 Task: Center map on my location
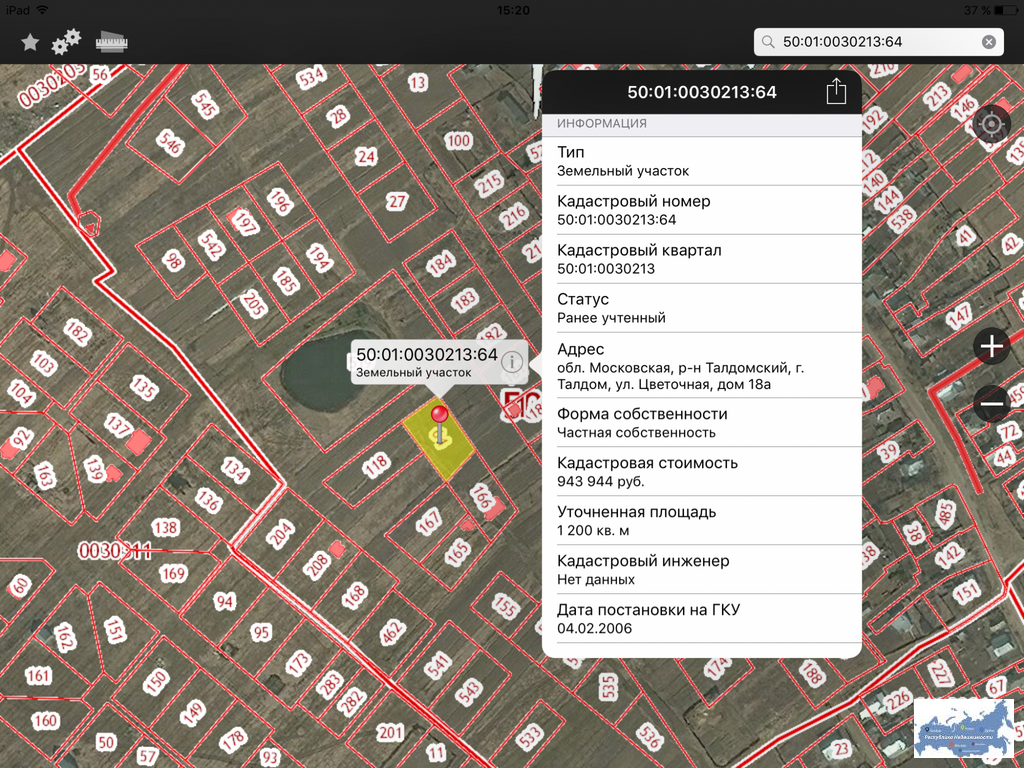[991, 124]
